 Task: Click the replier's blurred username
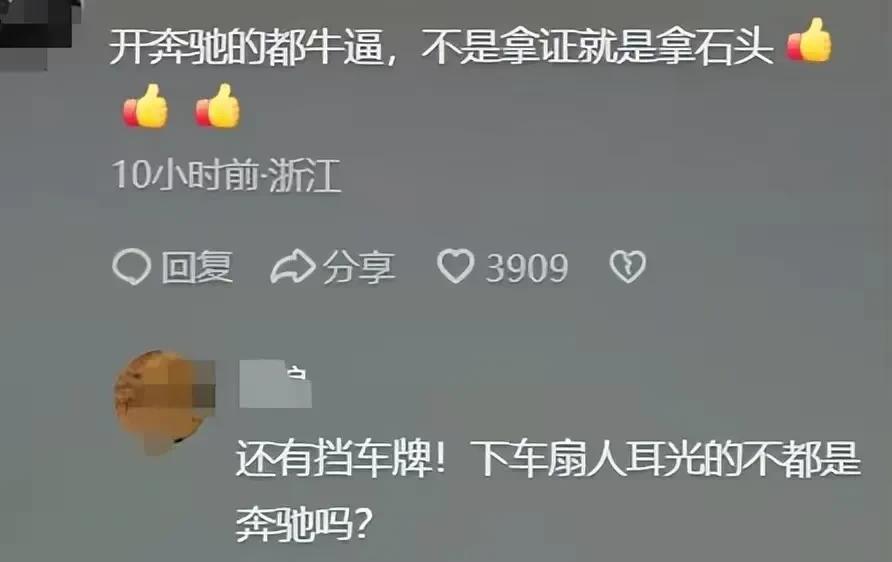(x=275, y=383)
